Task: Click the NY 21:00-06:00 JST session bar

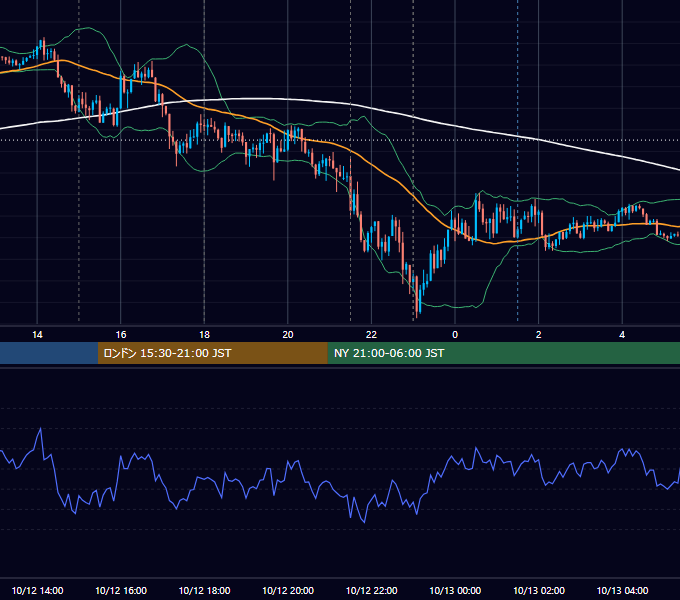Action: point(503,353)
